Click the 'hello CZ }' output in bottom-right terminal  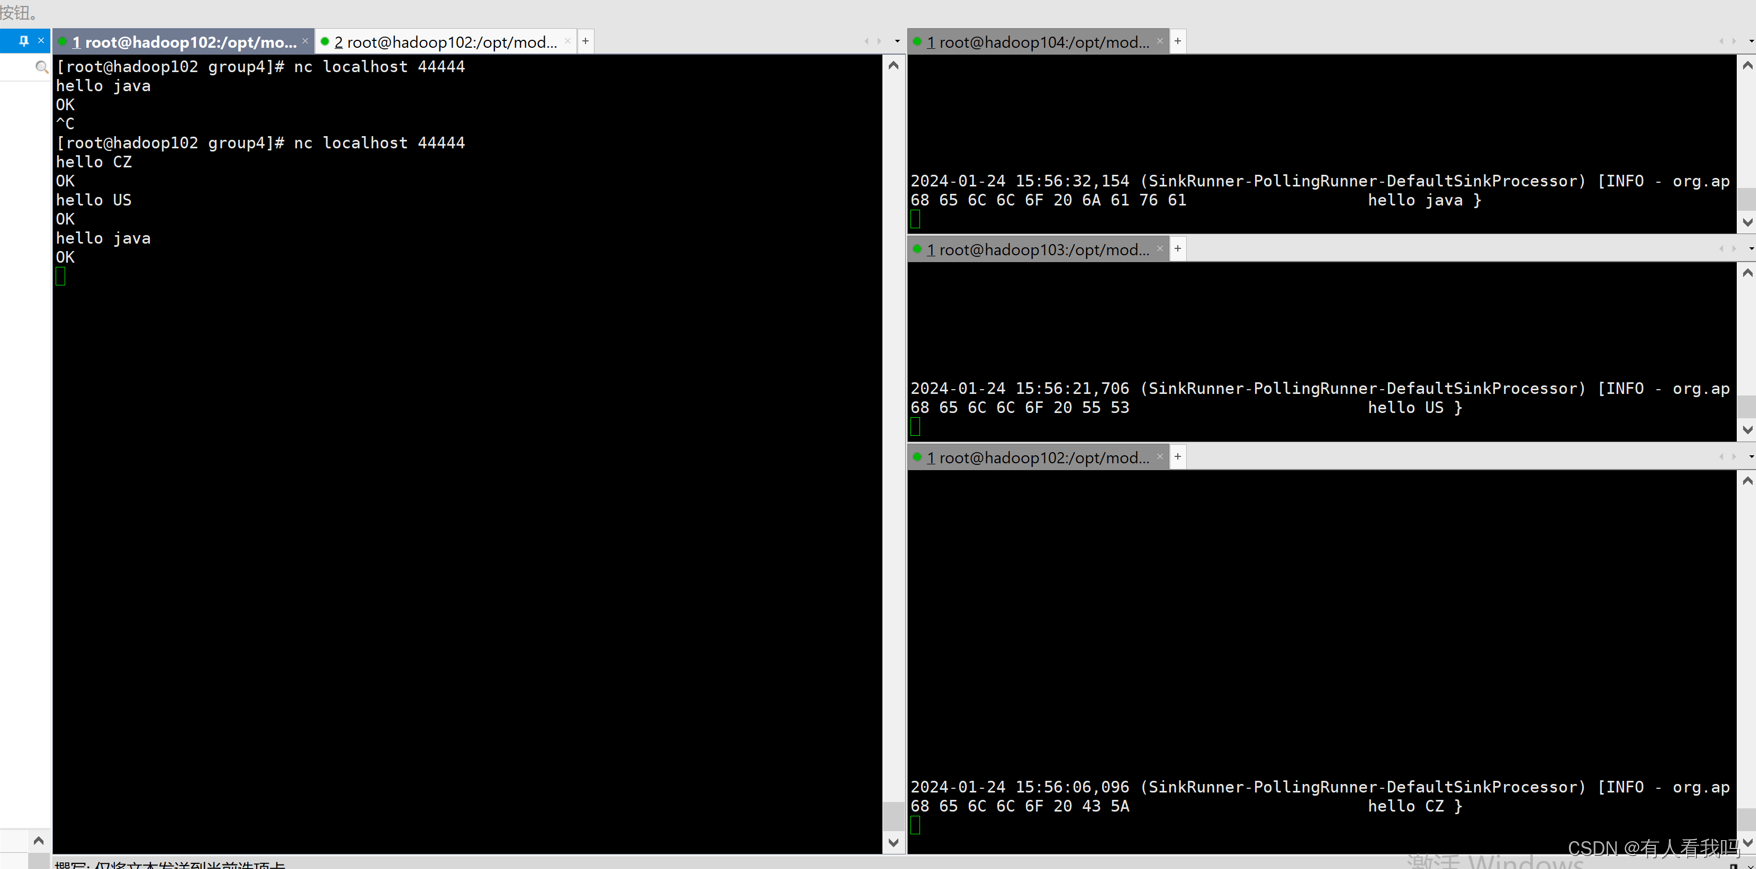[x=1415, y=806]
